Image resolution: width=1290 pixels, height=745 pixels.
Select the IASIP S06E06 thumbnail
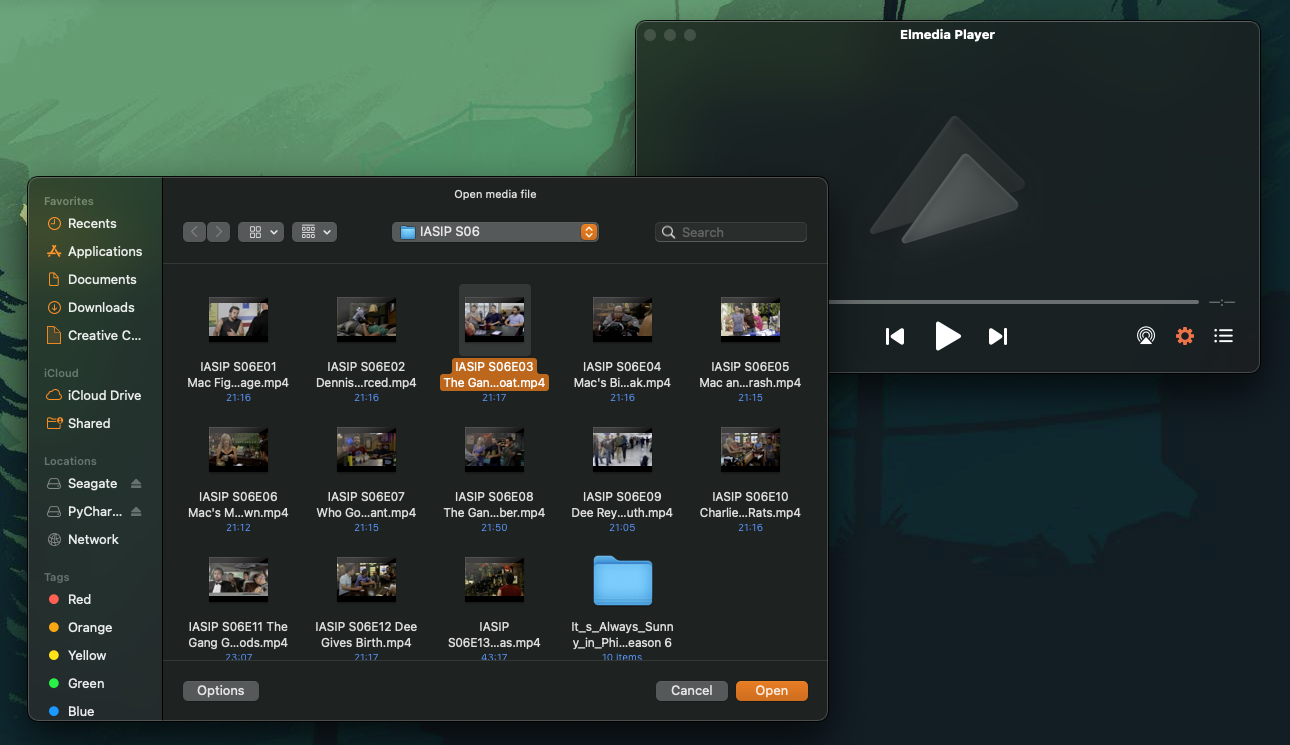tap(238, 450)
